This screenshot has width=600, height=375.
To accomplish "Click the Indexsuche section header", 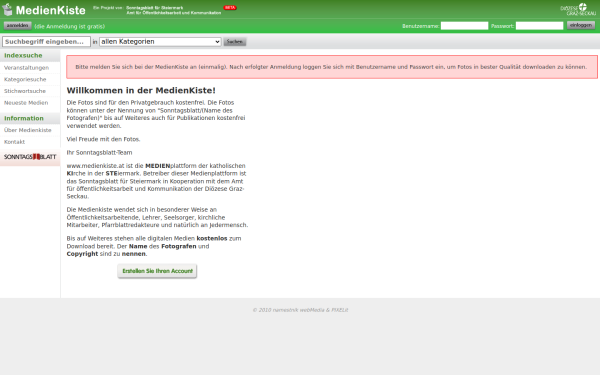I will coord(30,55).
